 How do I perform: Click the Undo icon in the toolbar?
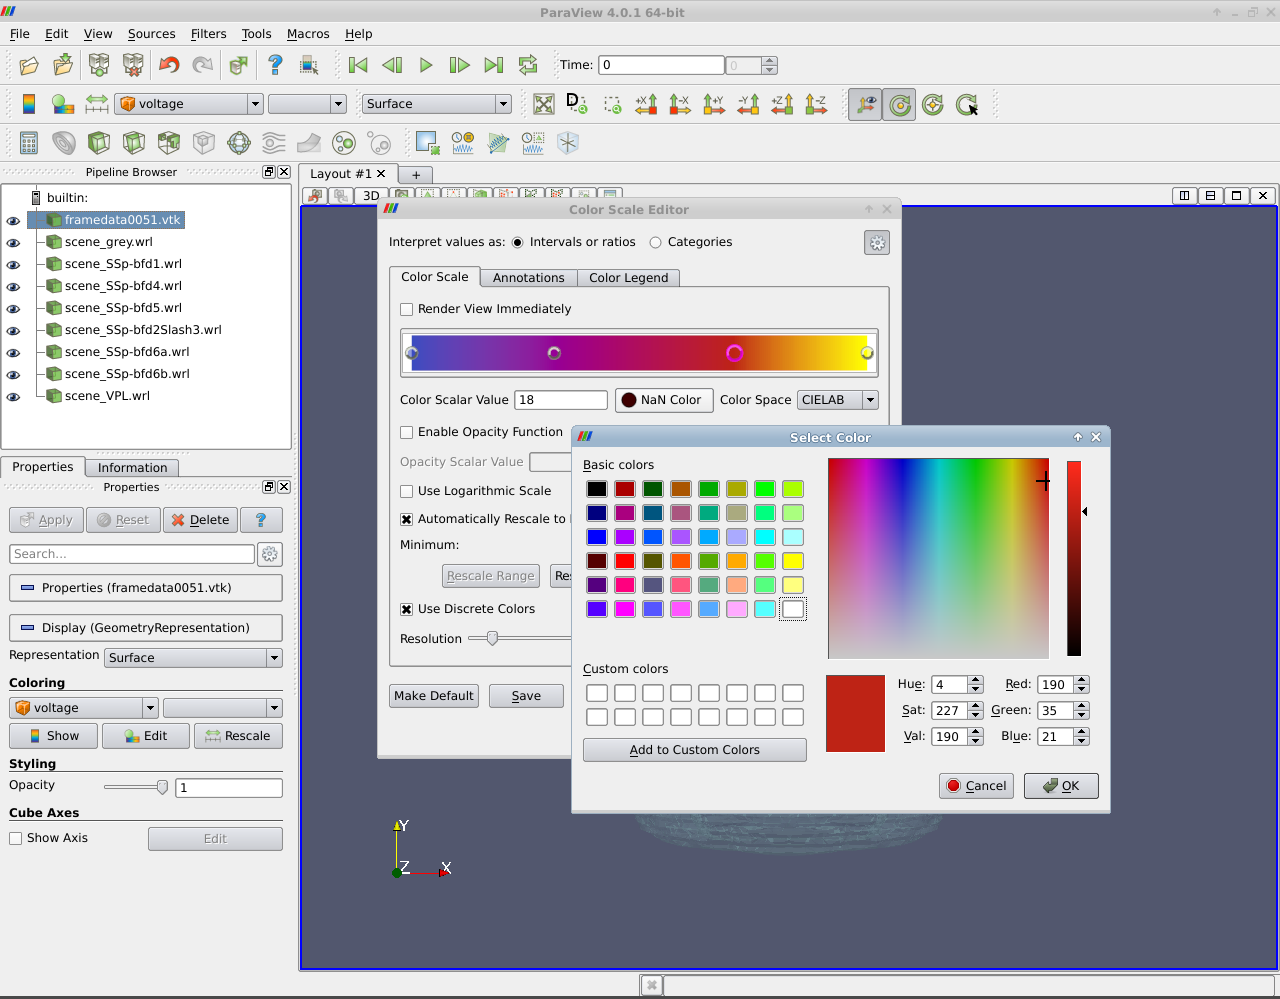[x=169, y=65]
